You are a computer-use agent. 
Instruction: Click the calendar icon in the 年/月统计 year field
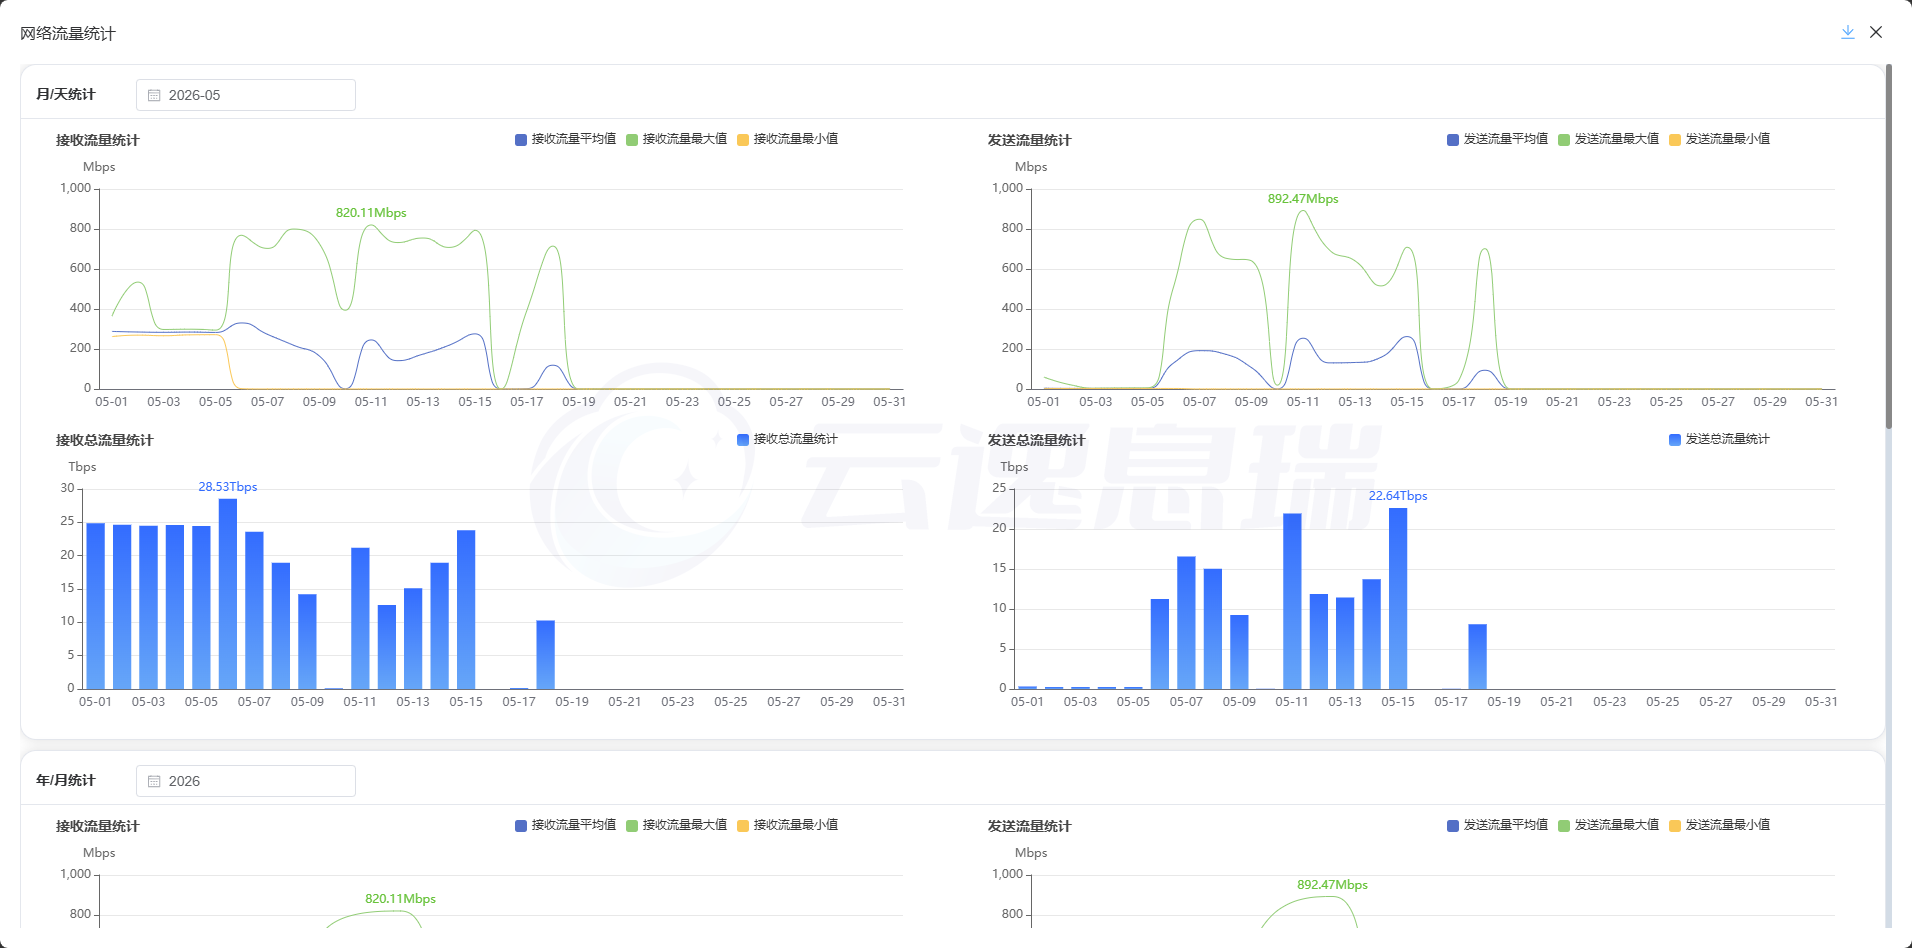[x=154, y=781]
